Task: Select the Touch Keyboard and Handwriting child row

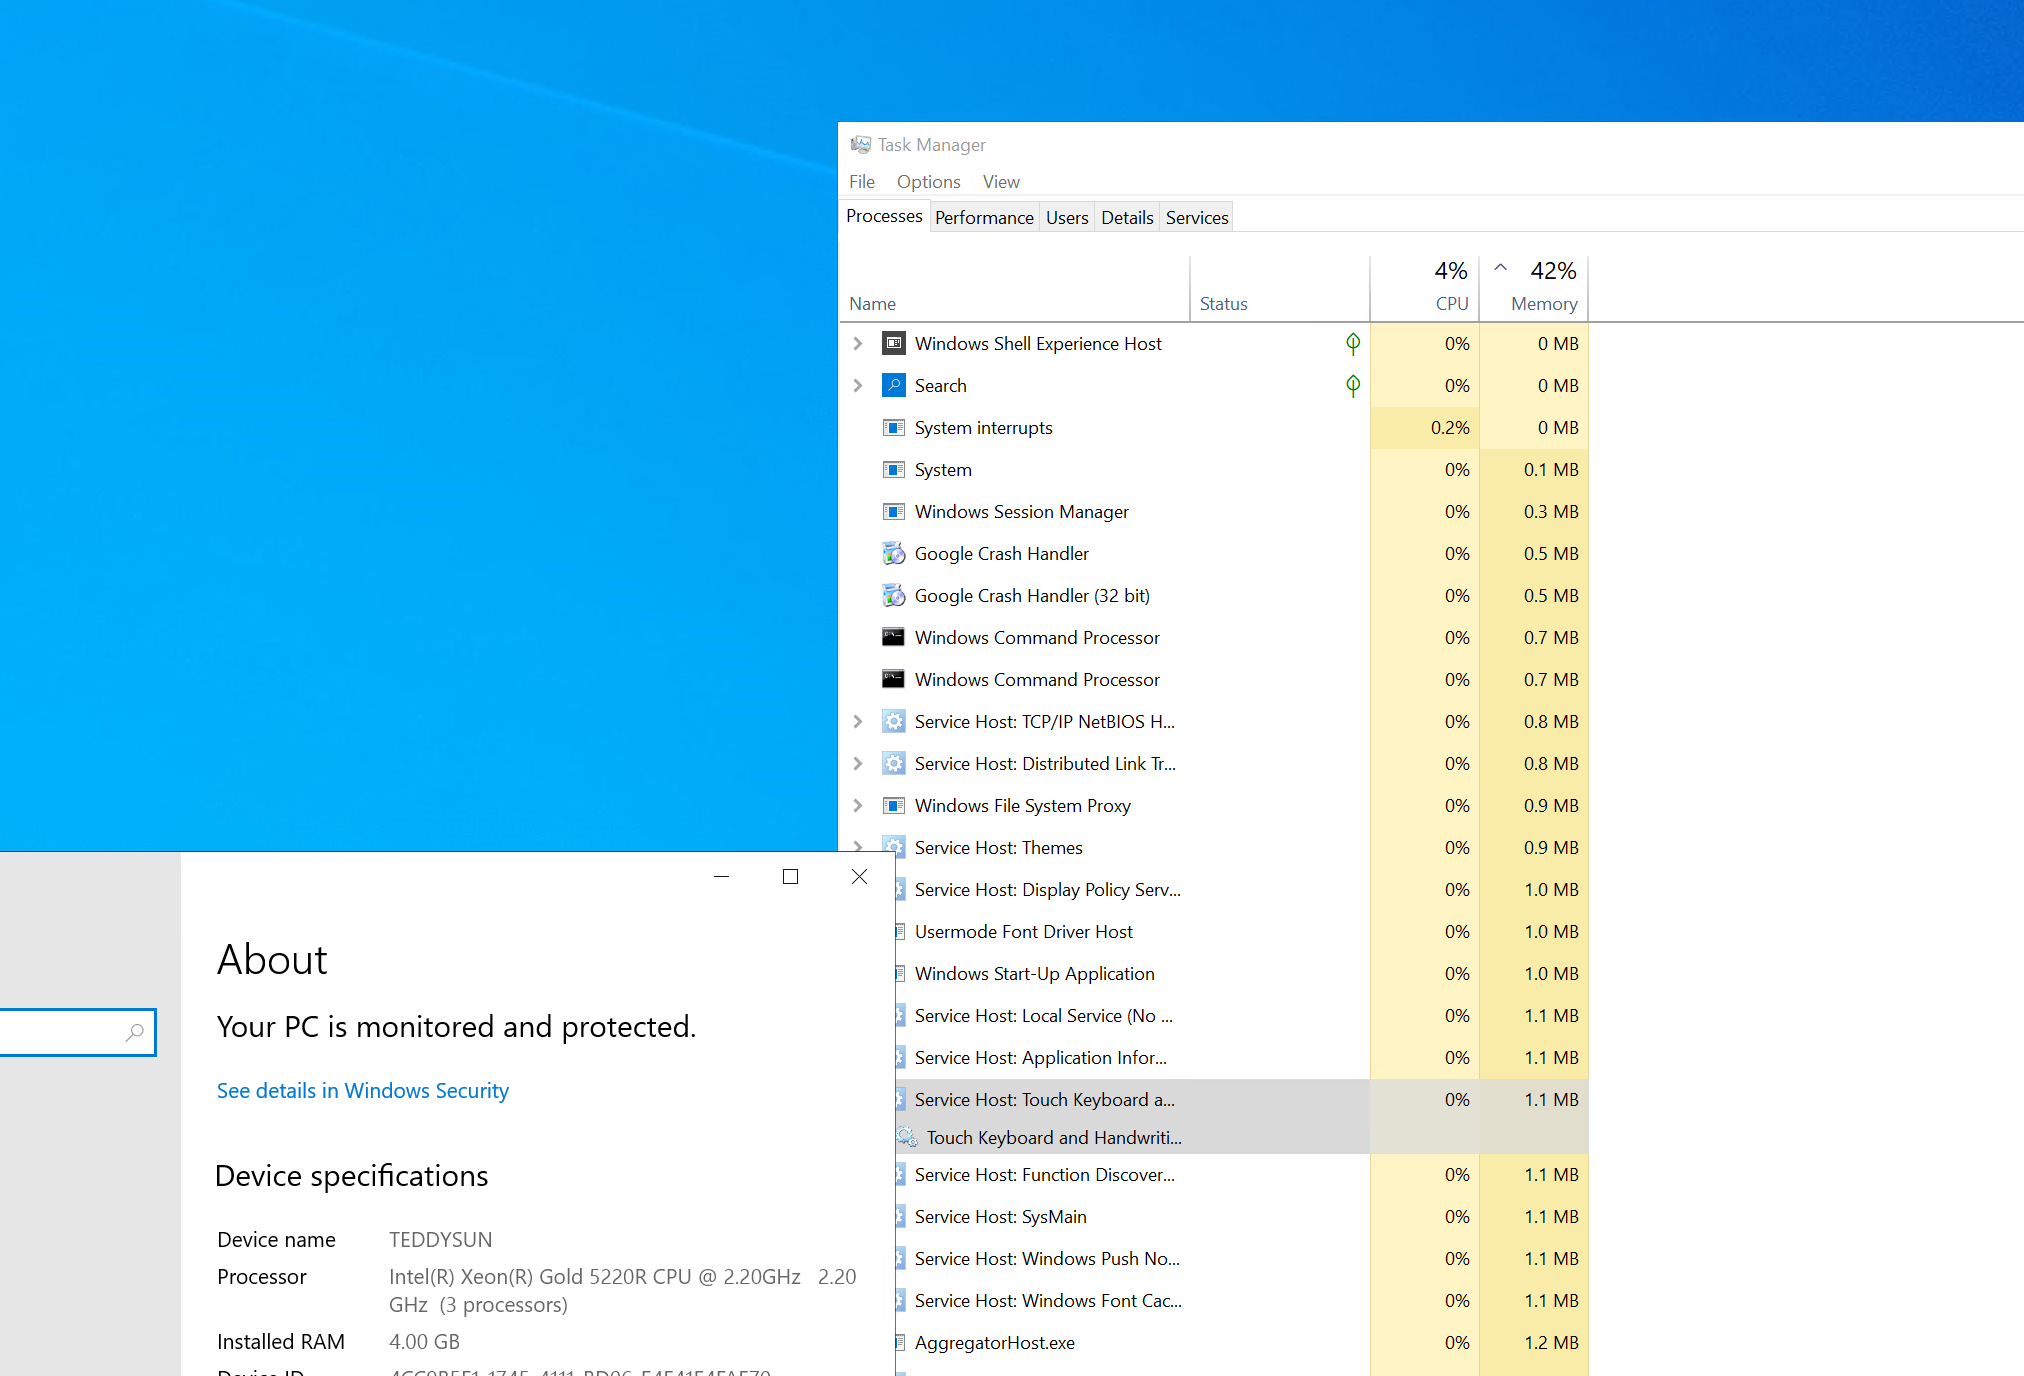Action: coord(1241,1137)
